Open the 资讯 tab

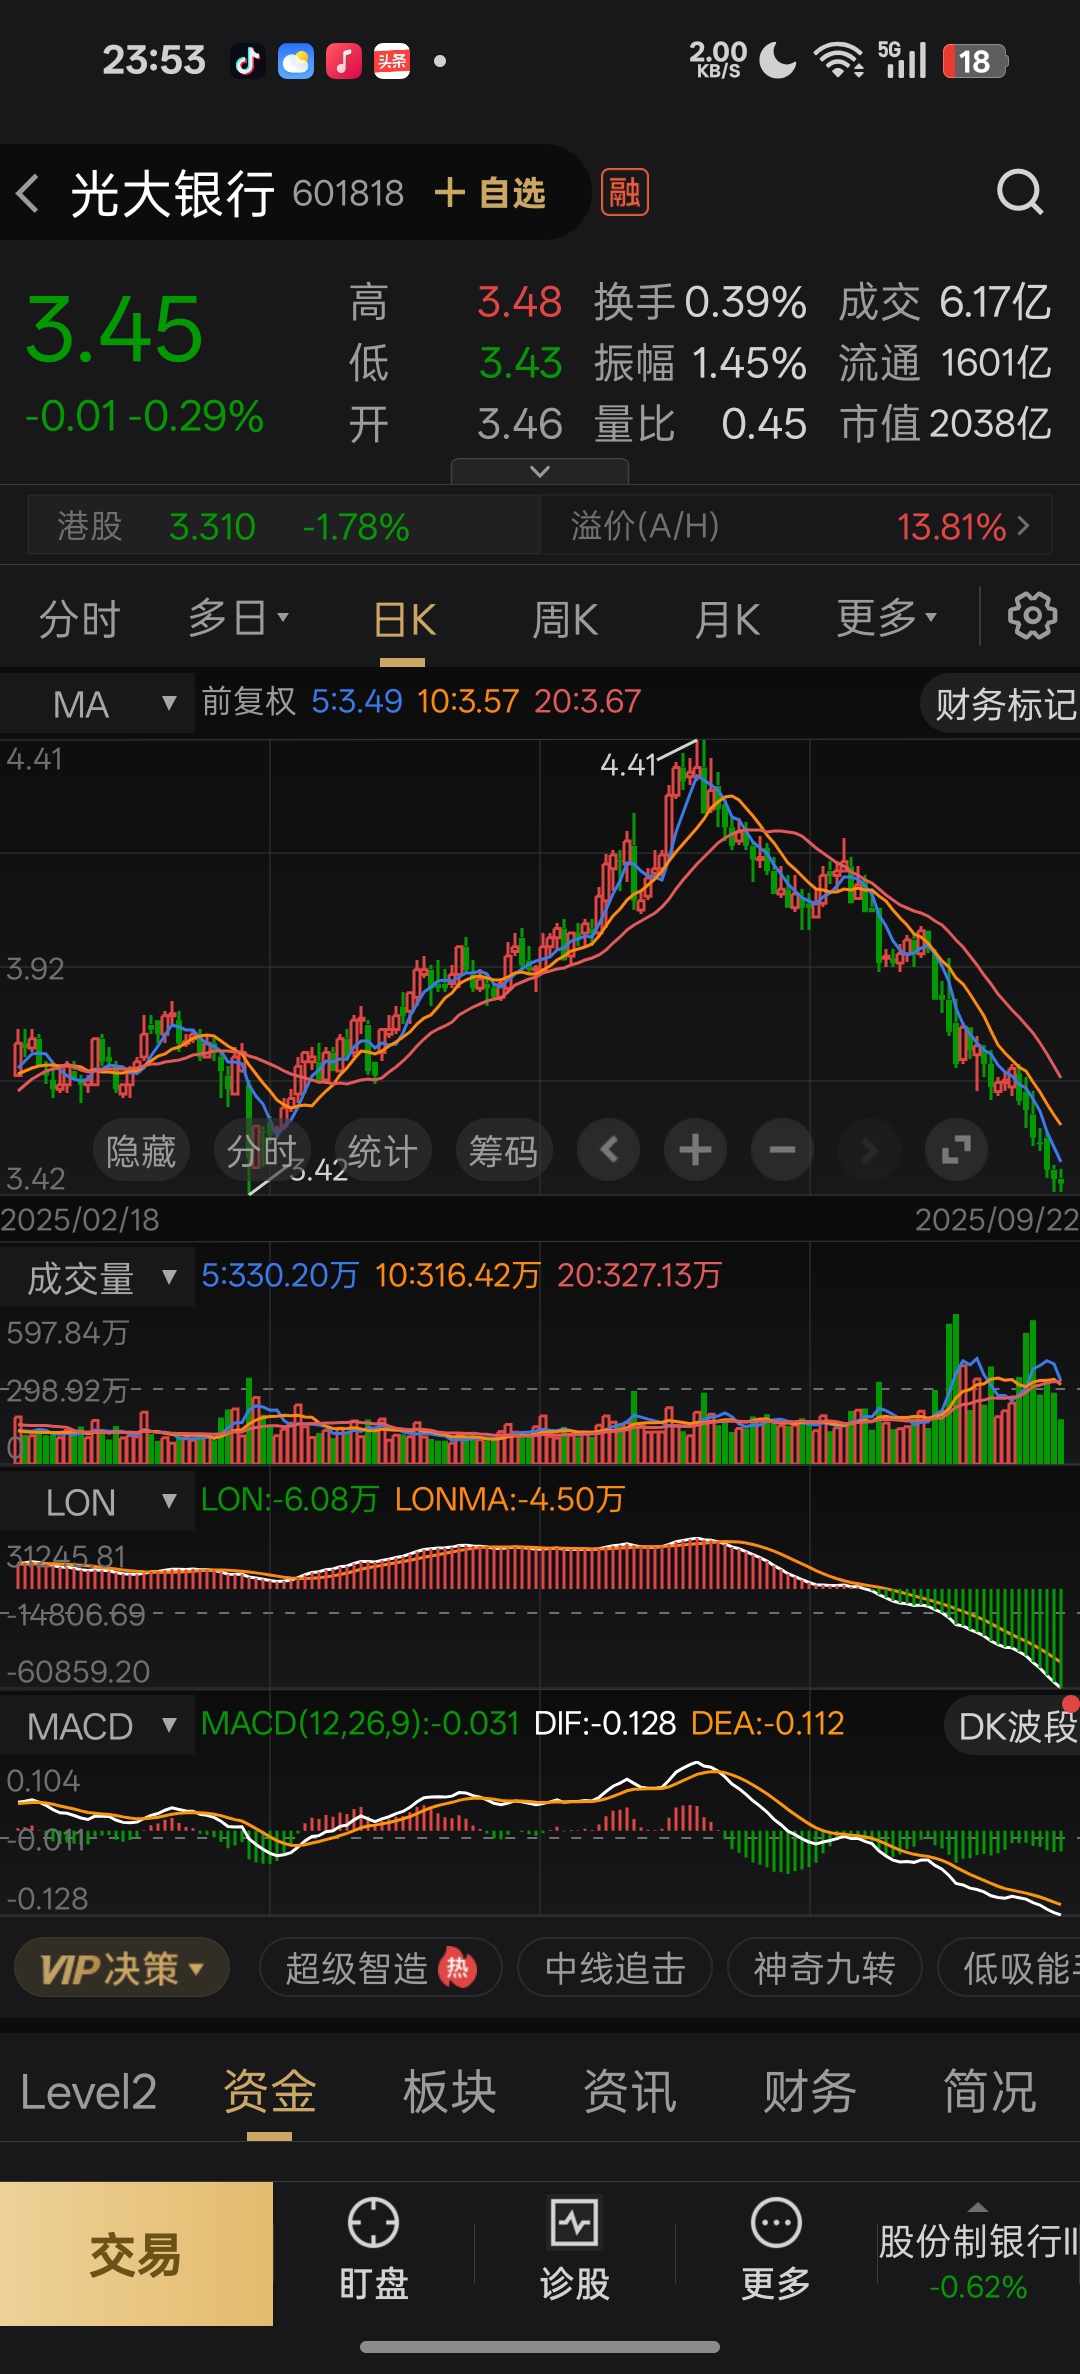630,2092
